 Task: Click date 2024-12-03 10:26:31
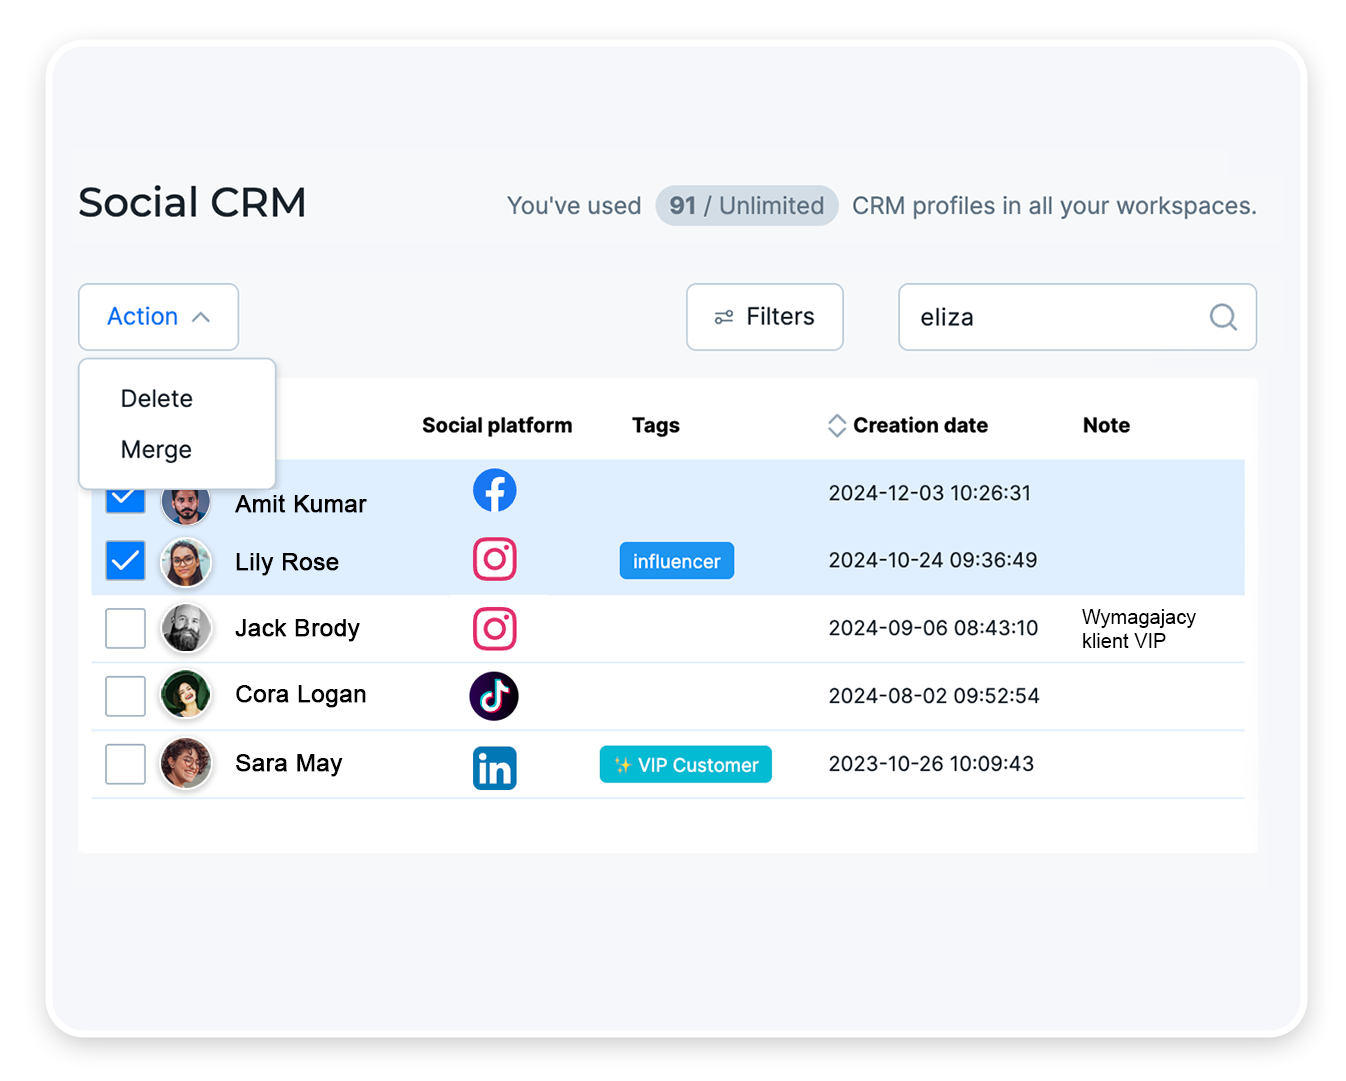[929, 493]
